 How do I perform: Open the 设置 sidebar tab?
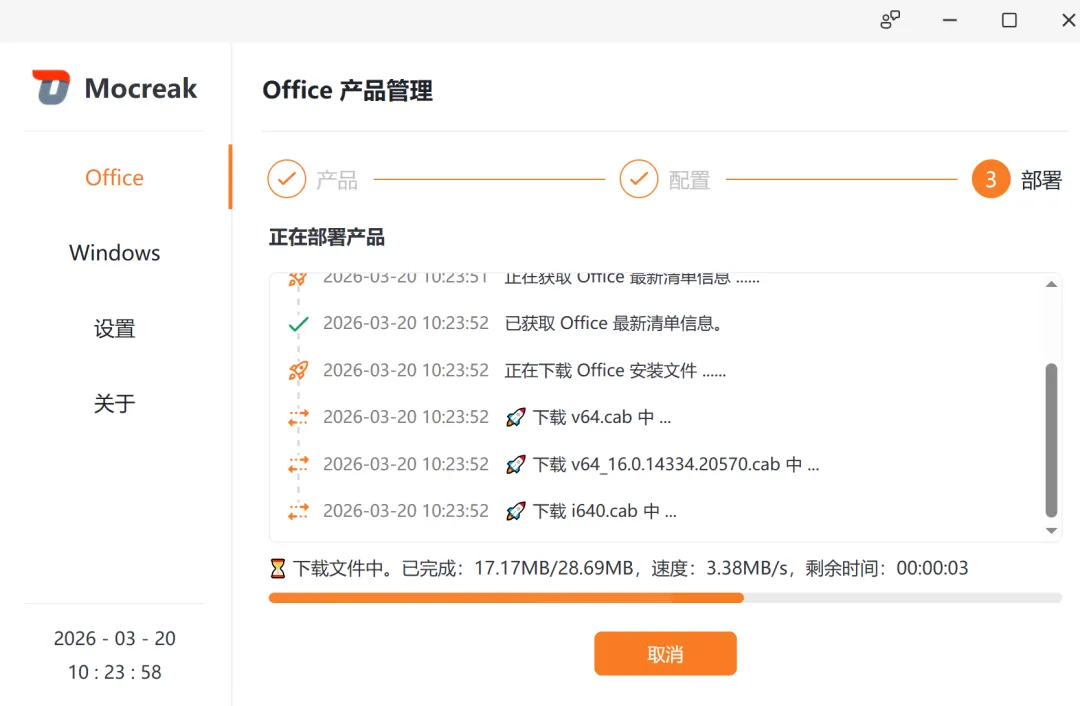[x=114, y=329]
